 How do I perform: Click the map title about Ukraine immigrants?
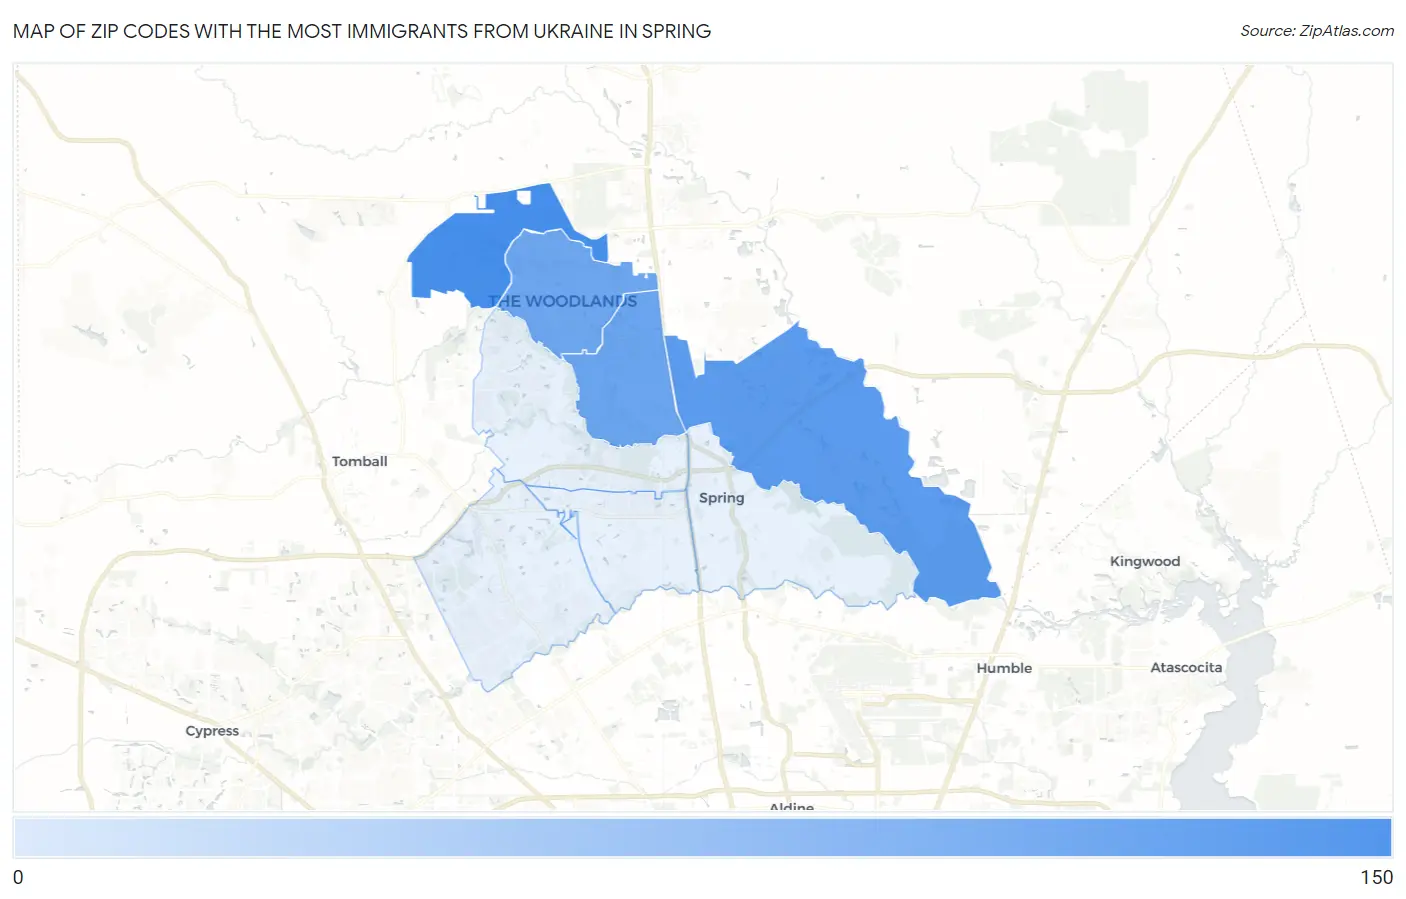tap(362, 31)
